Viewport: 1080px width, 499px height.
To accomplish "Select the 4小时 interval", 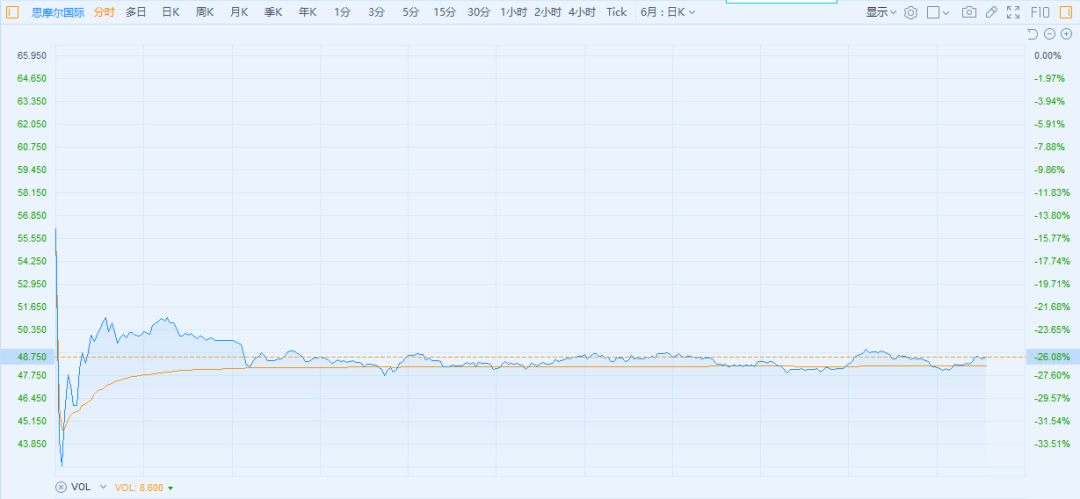I will pos(582,12).
